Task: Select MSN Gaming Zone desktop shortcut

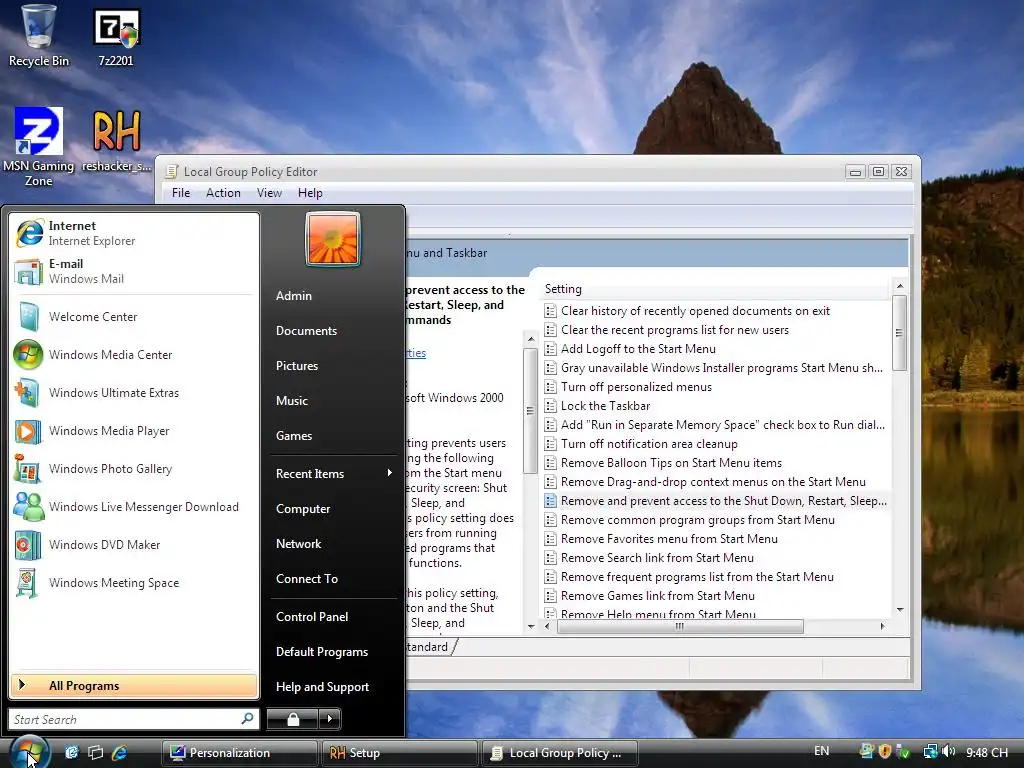Action: click(39, 147)
